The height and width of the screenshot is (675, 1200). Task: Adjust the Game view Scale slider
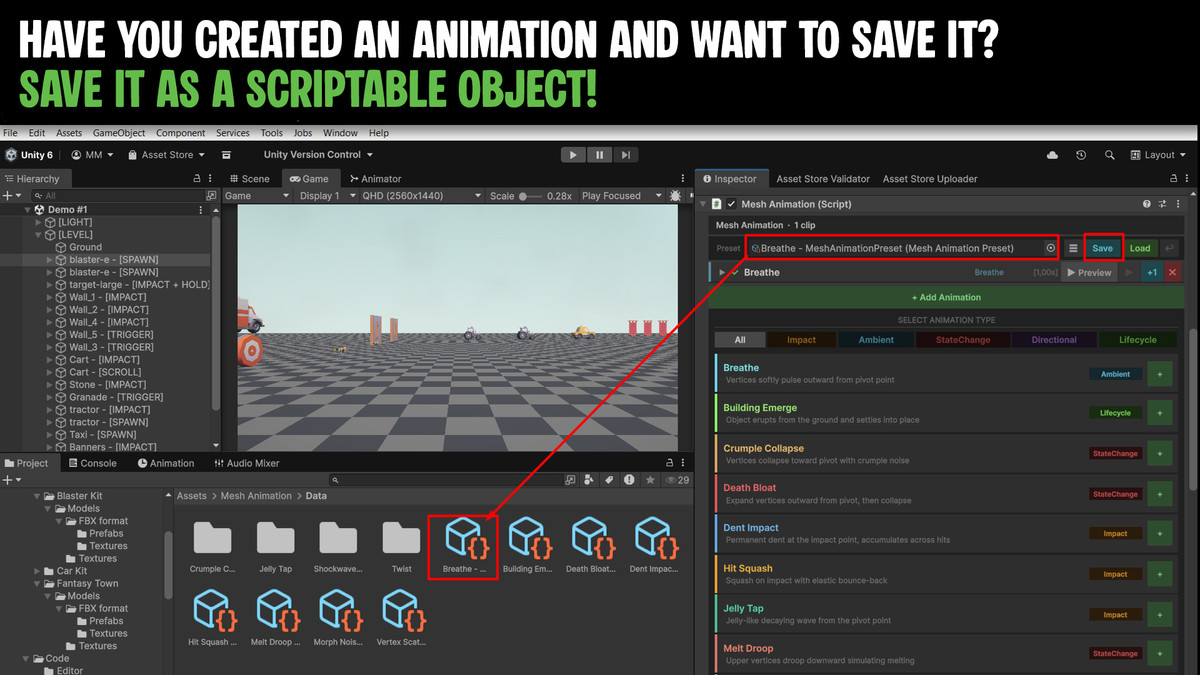click(x=531, y=196)
